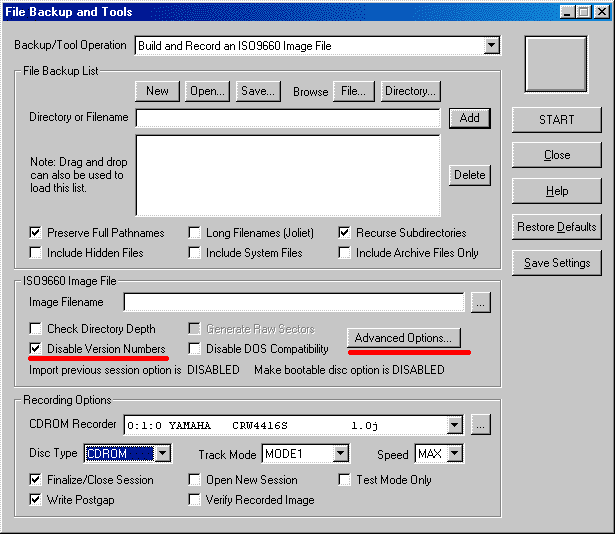Browse for a Directory
This screenshot has width=615, height=534.
410,91
